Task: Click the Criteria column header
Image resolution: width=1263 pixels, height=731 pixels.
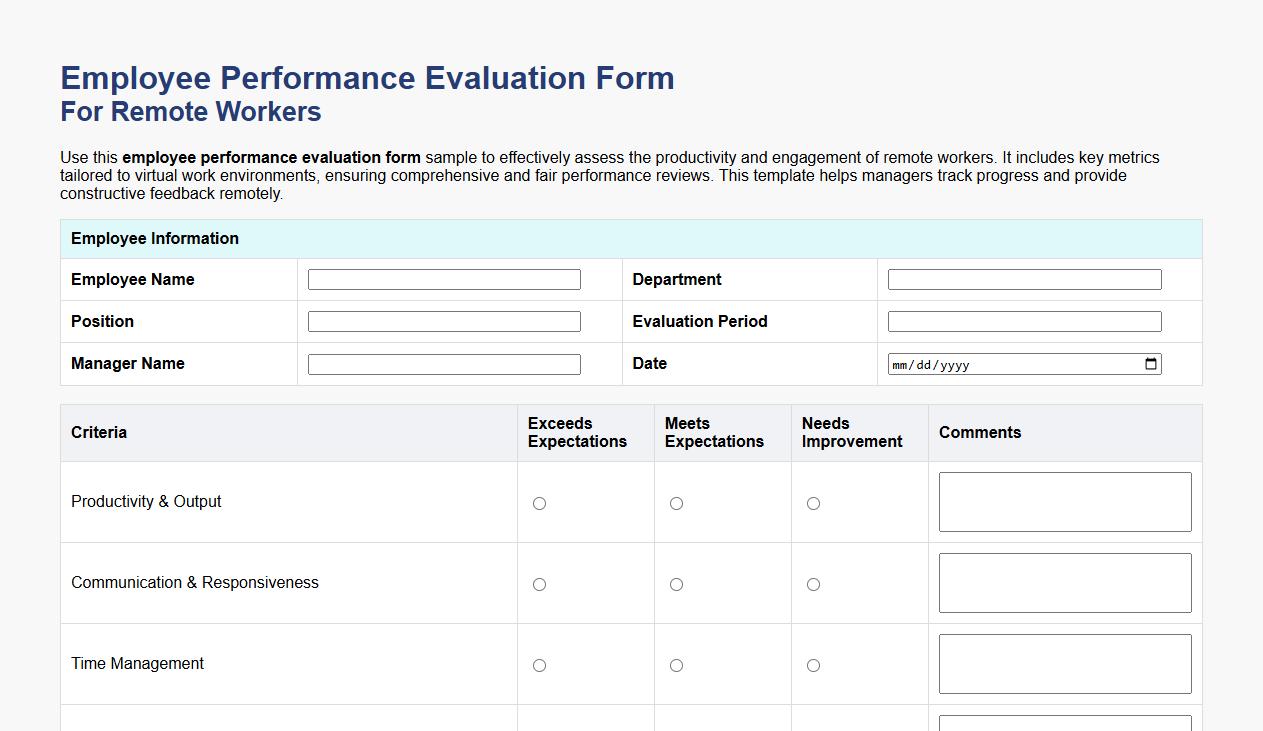Action: pos(99,432)
